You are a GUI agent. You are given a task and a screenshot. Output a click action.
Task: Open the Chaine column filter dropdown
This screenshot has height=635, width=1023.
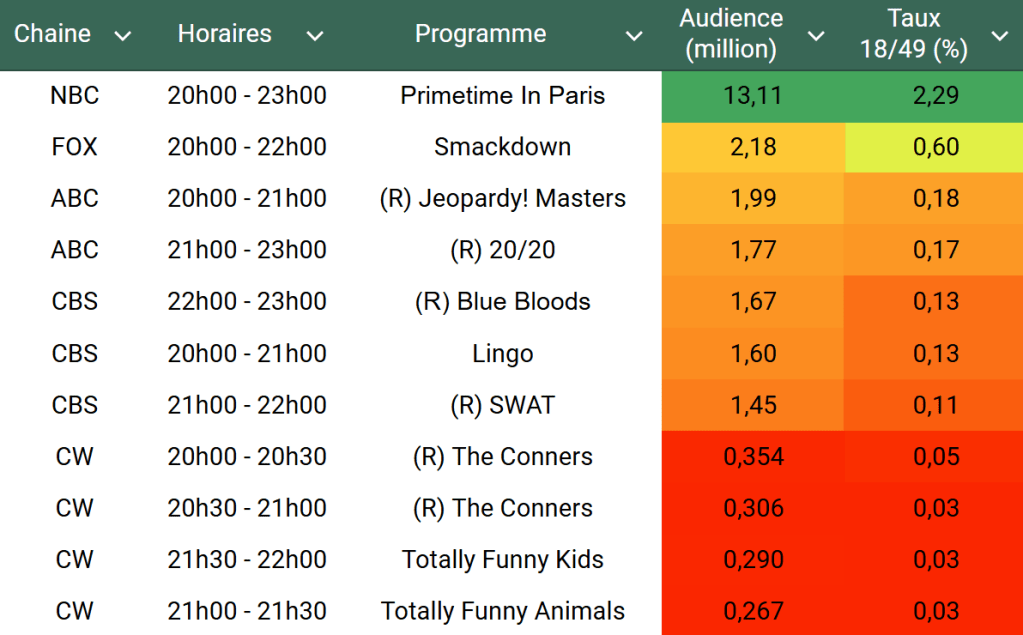tap(123, 36)
